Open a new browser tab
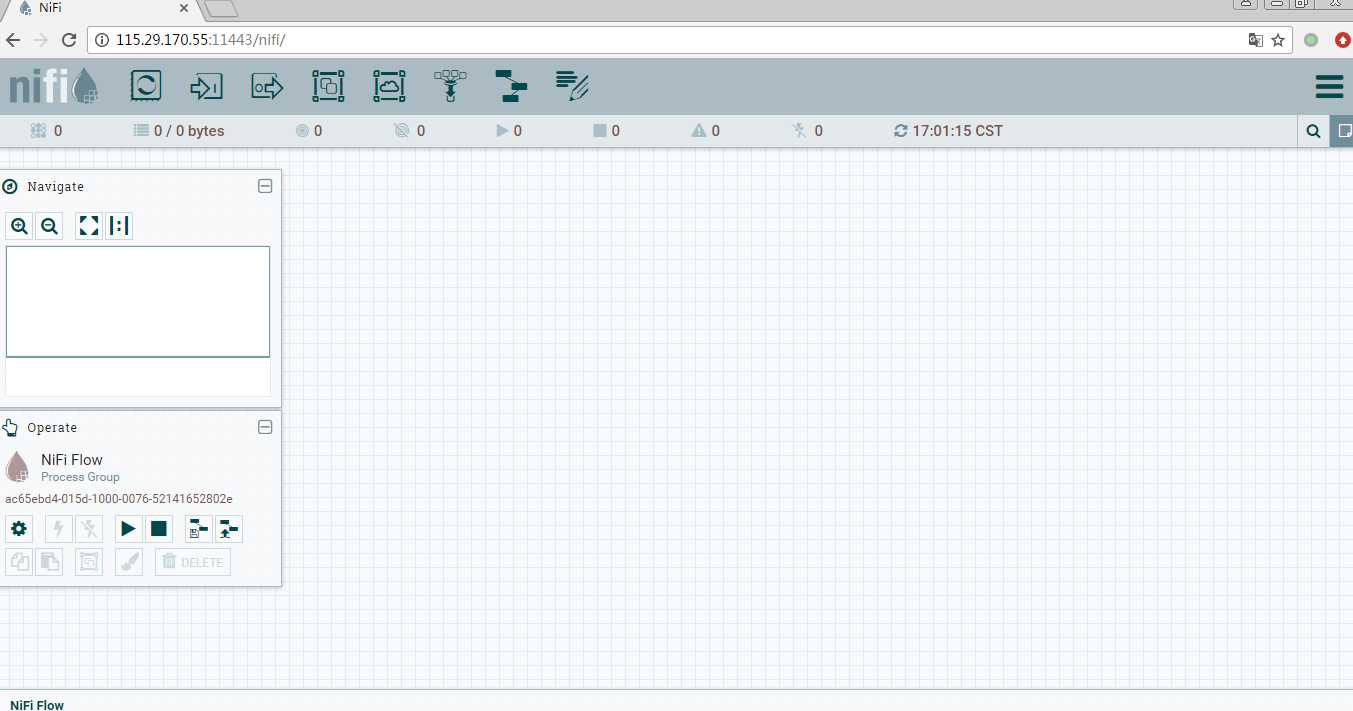Viewport: 1353px width, 711px height. pos(221,9)
